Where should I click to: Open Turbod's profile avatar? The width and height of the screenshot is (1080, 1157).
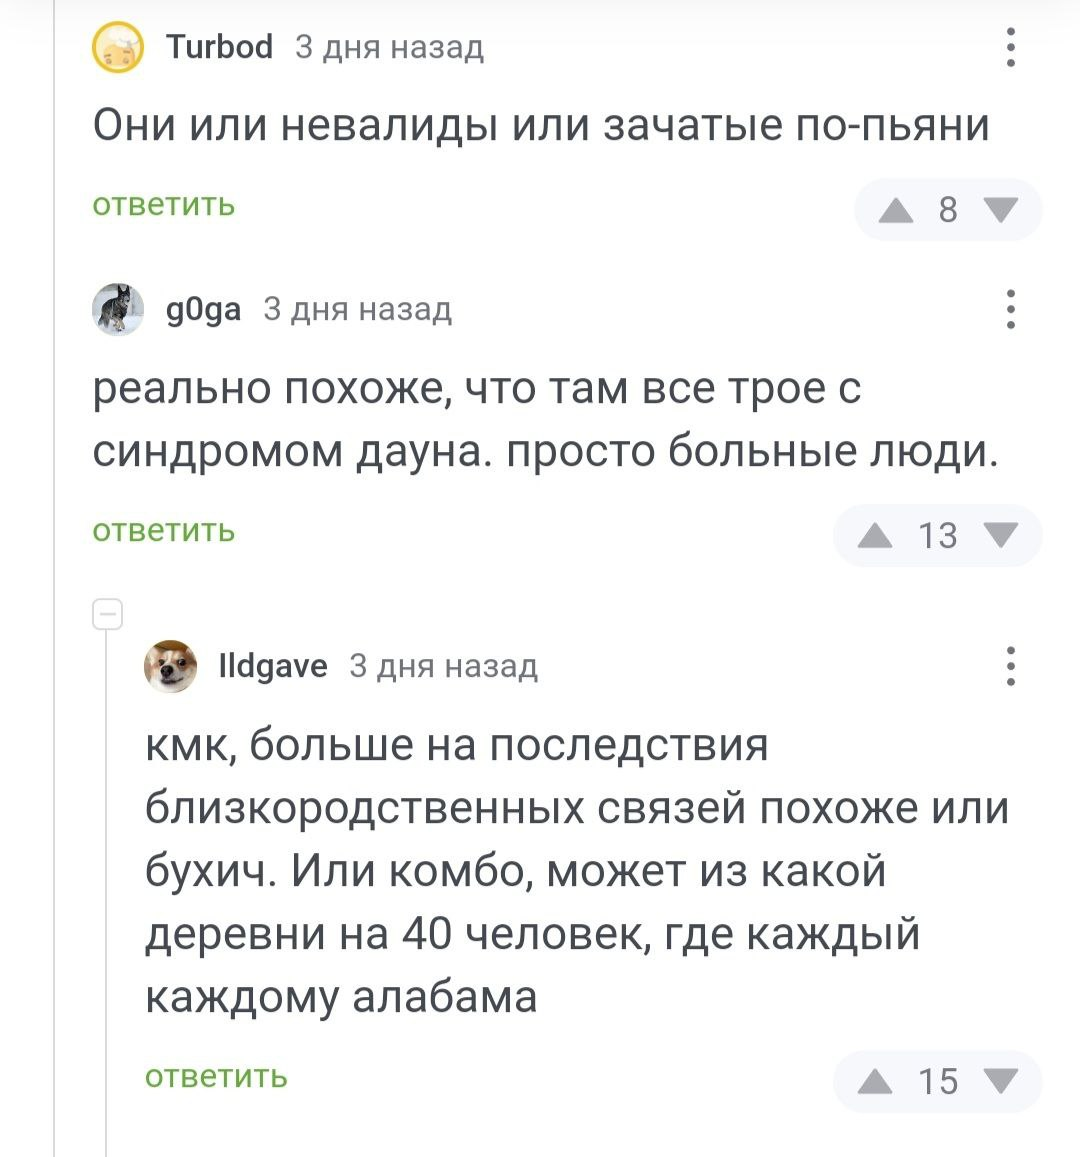118,48
